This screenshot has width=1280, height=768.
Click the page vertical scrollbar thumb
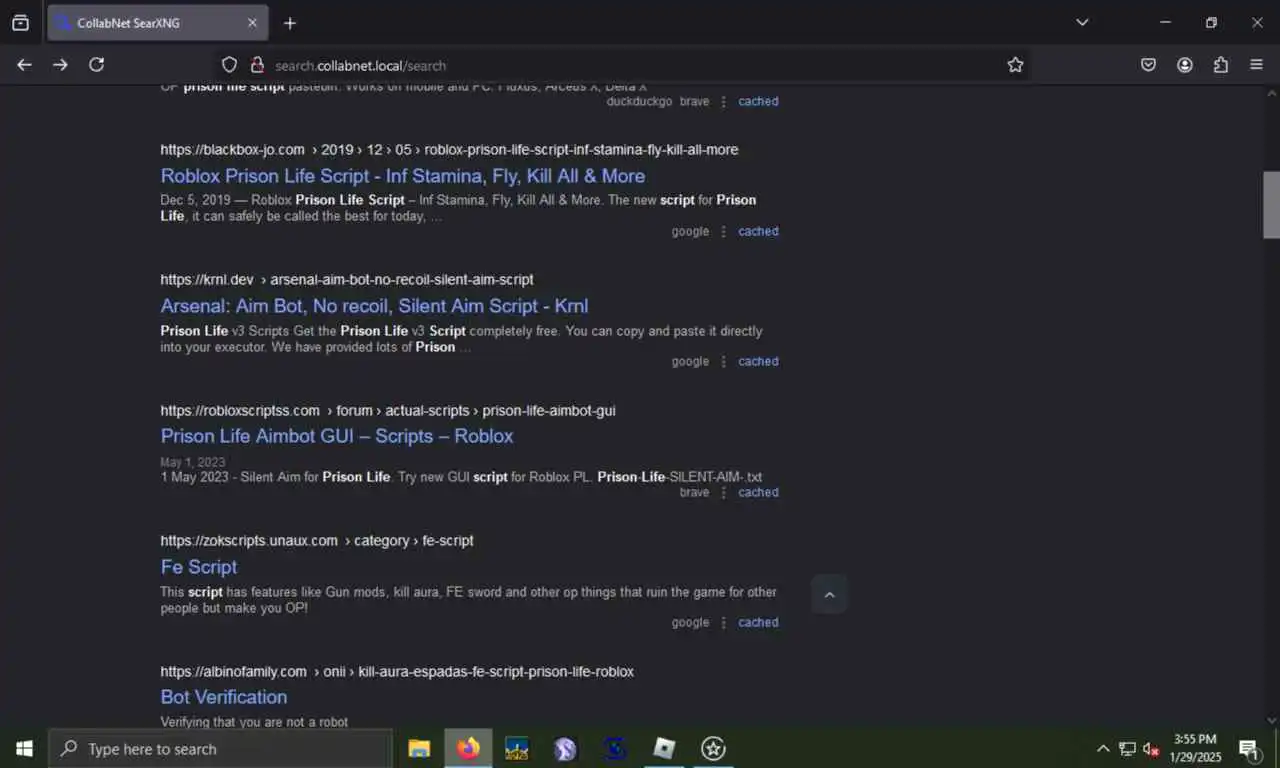[1271, 205]
